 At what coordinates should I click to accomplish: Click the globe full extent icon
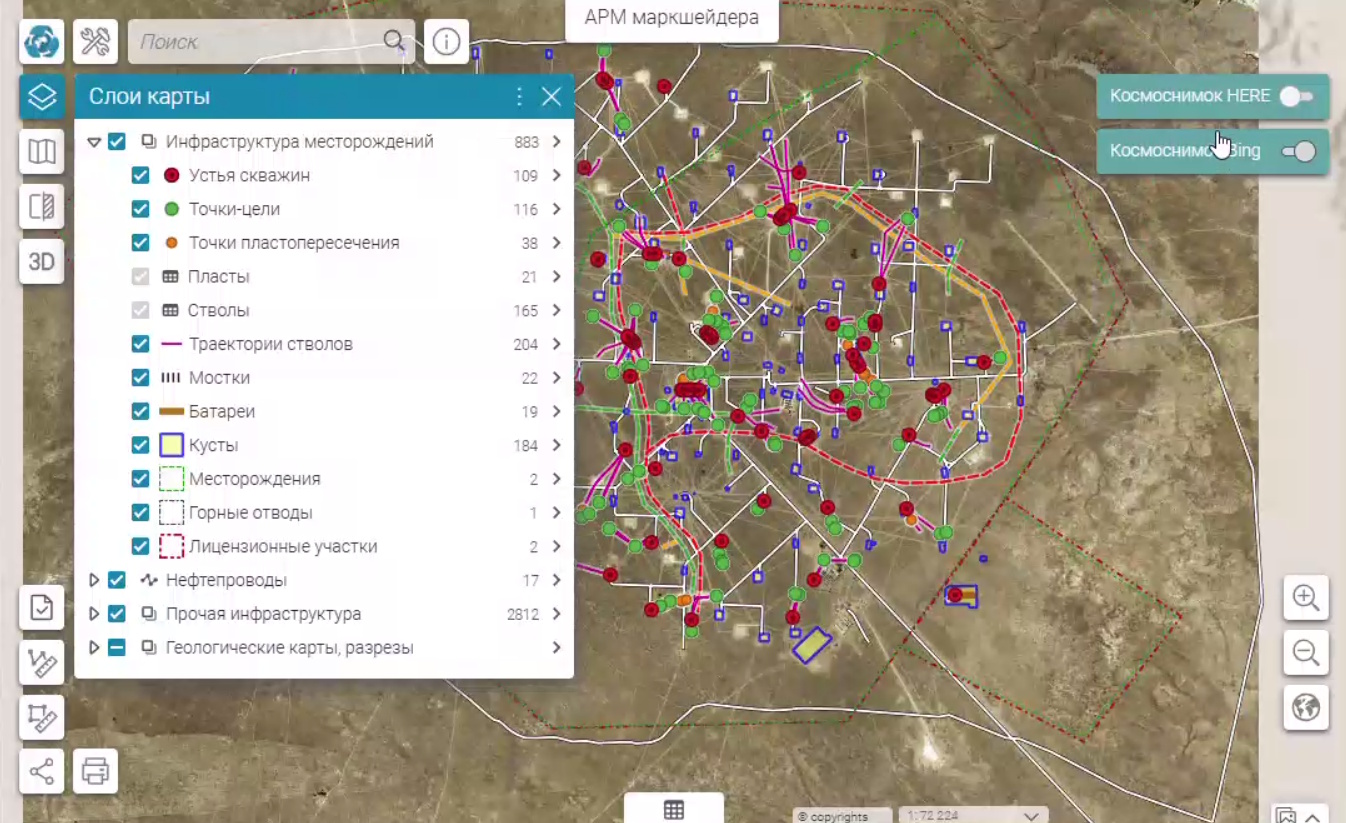1306,708
